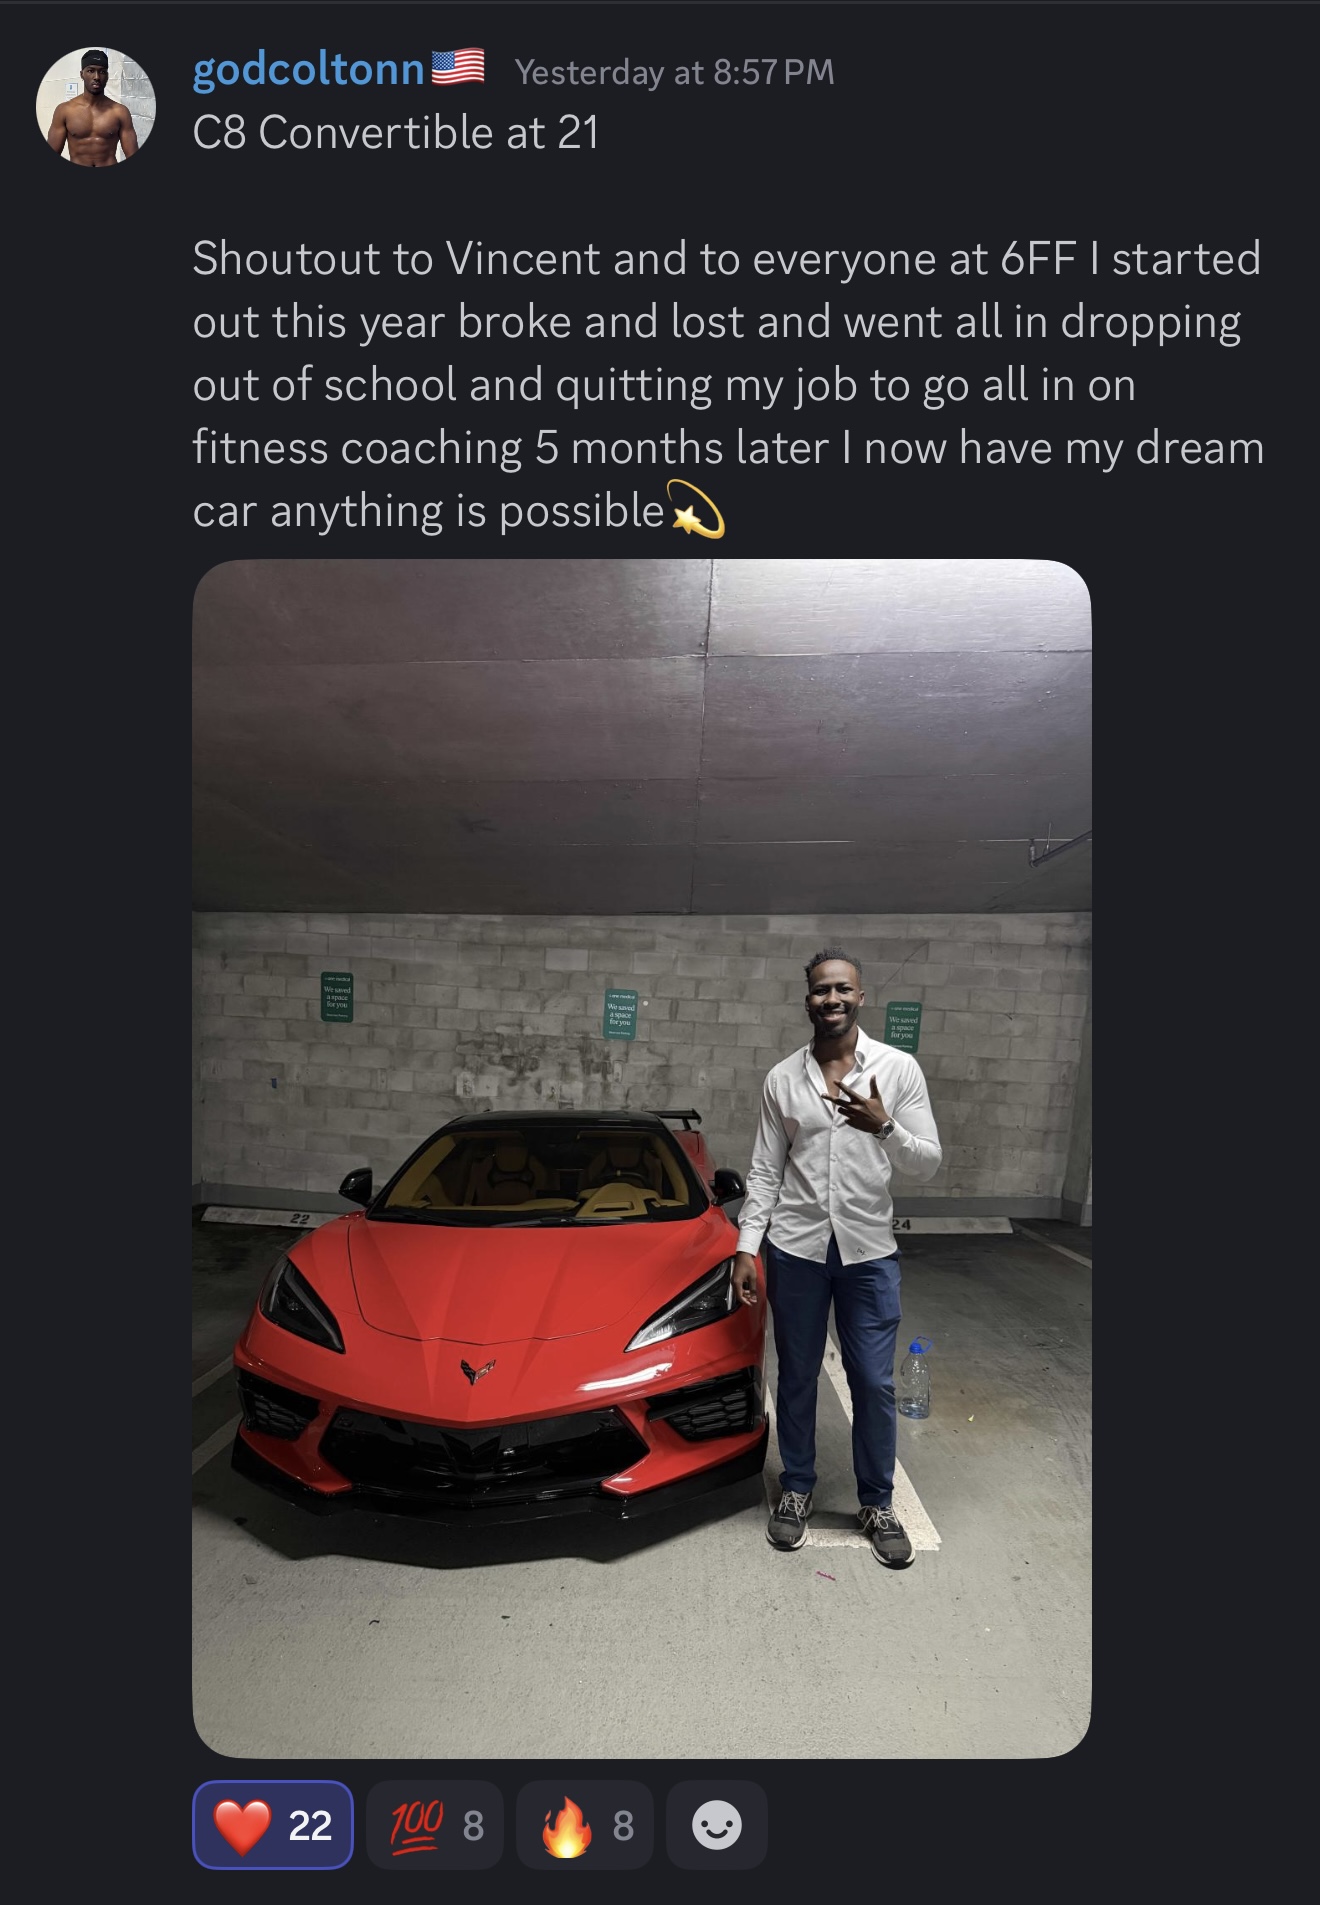Open godcoltonn's round profile avatar
The image size is (1320, 1905).
point(96,106)
